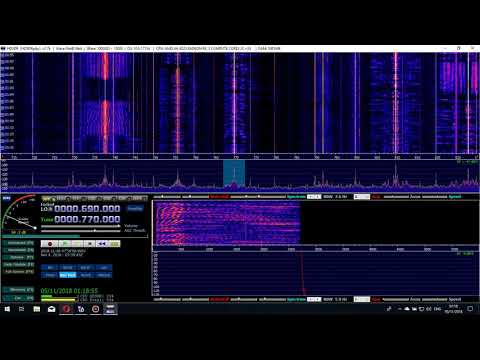Open the Opera browser from the taskbar

click(66, 309)
